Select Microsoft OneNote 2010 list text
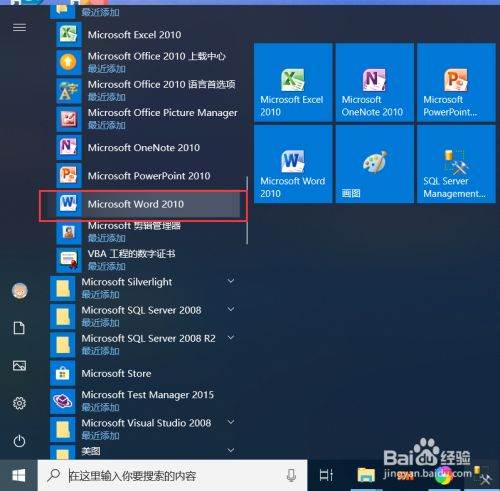Viewport: 500px width, 491px height. [x=144, y=147]
